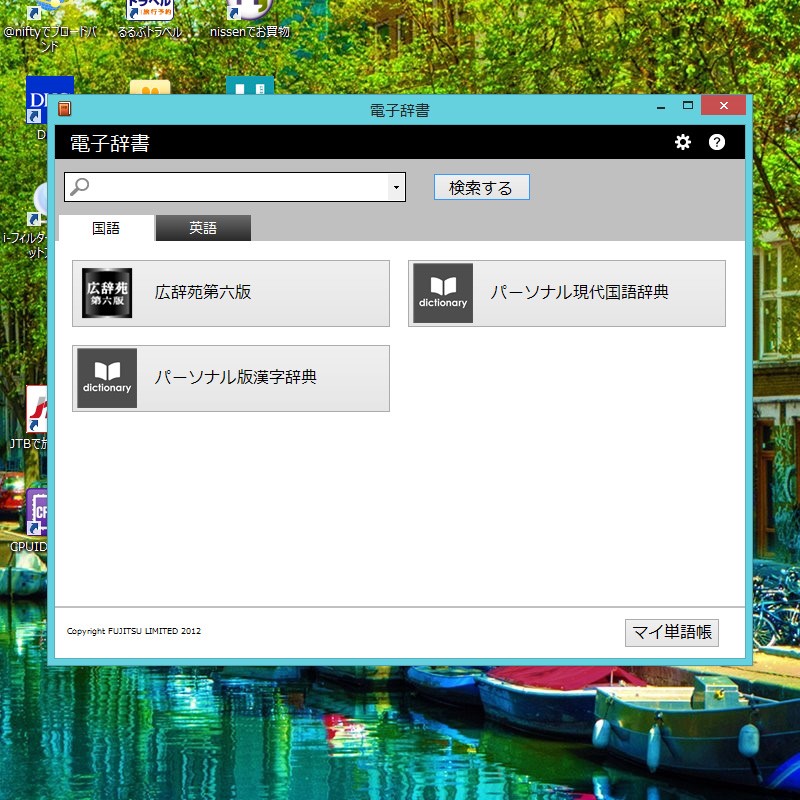Expand the search box dropdown arrow

click(x=394, y=187)
